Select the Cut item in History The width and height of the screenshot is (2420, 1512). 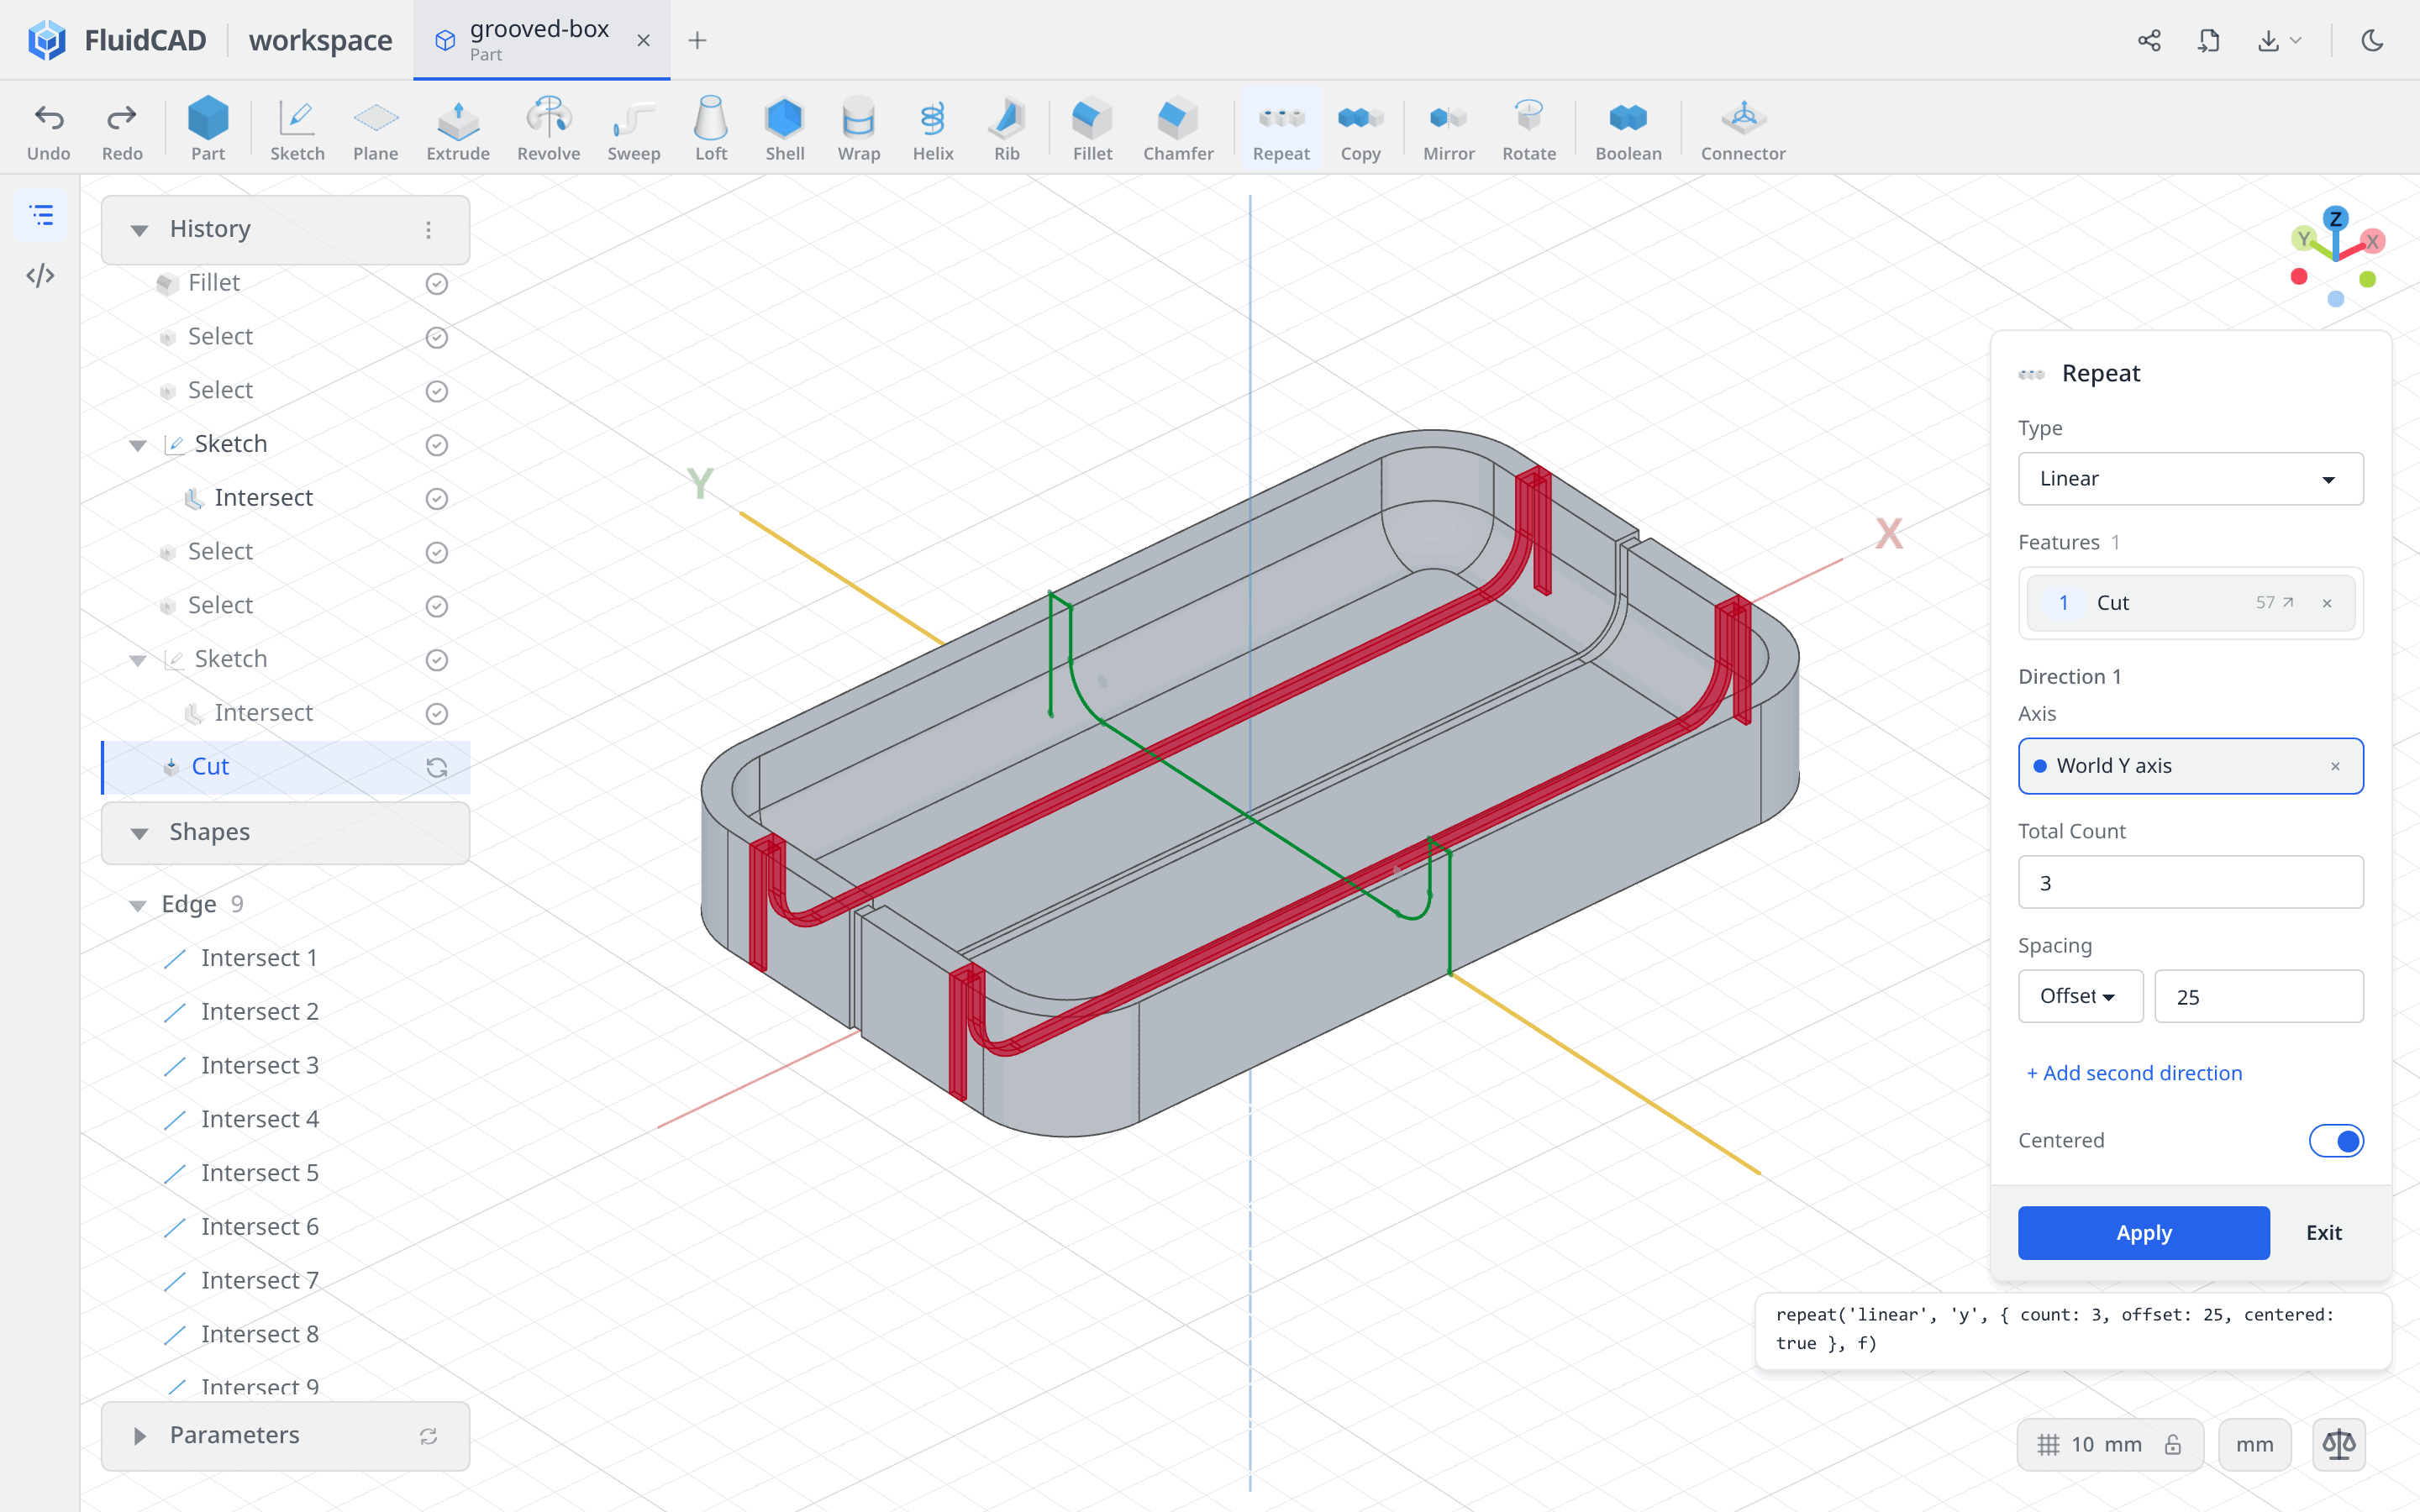285,767
